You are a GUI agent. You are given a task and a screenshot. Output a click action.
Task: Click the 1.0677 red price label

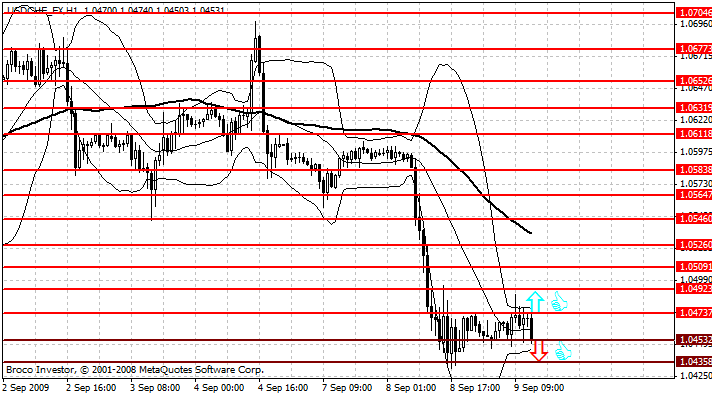click(694, 49)
